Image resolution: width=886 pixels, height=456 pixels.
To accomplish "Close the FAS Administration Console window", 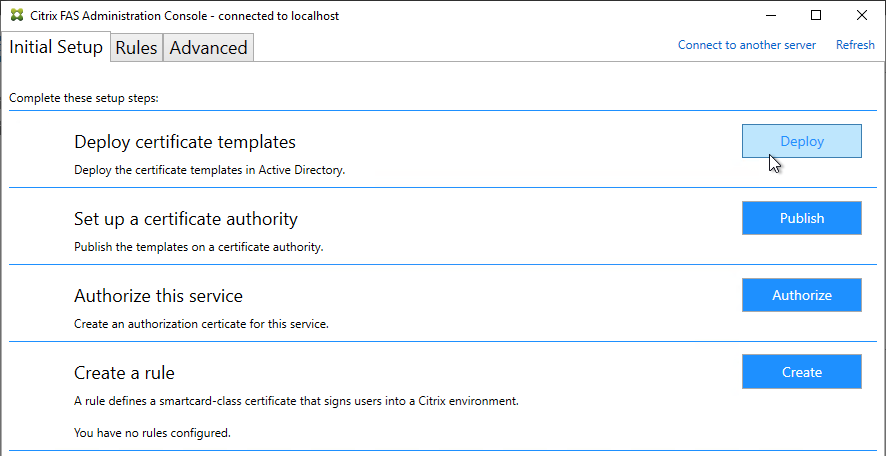I will click(x=861, y=15).
